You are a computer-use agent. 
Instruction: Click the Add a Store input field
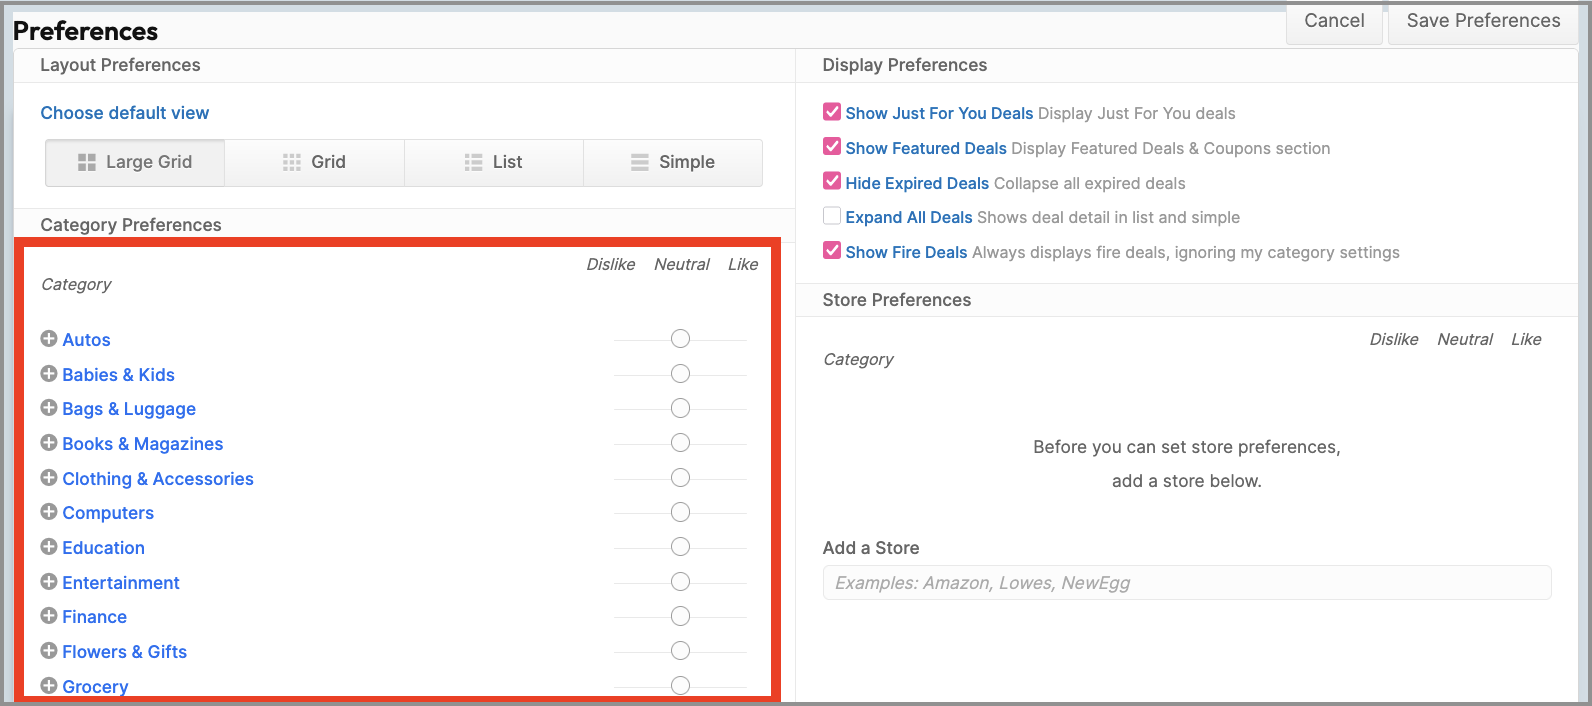pos(1186,583)
